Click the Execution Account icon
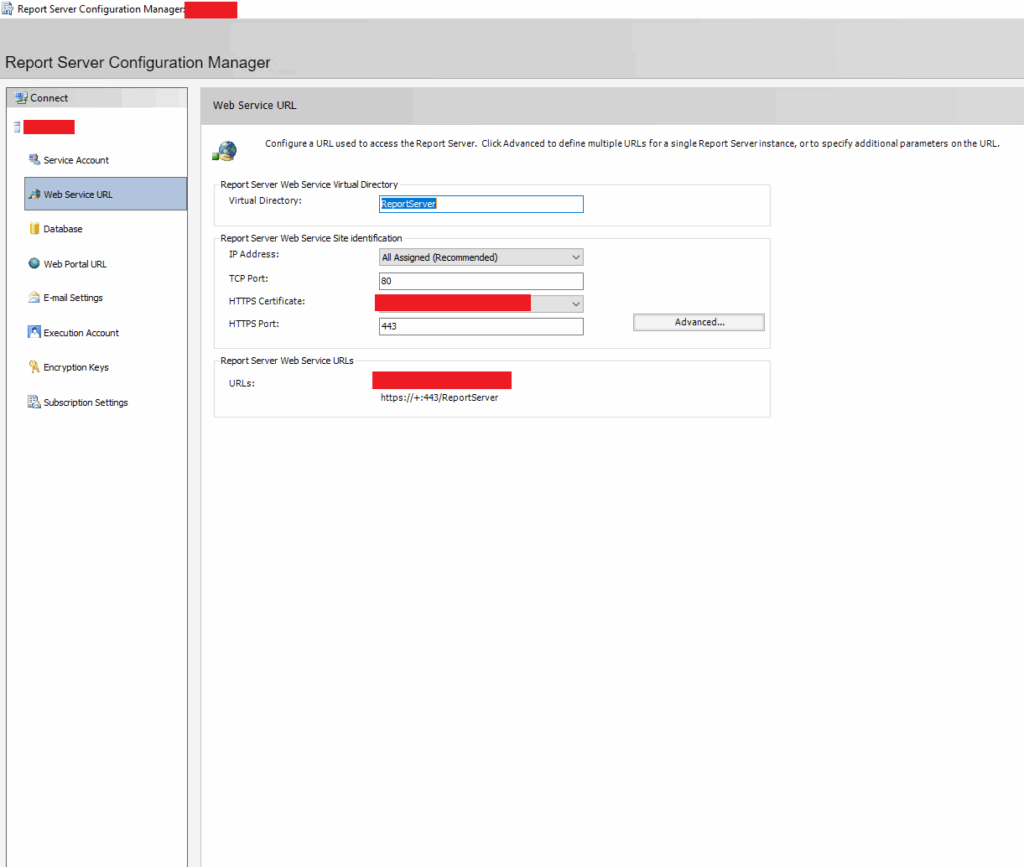 34,332
